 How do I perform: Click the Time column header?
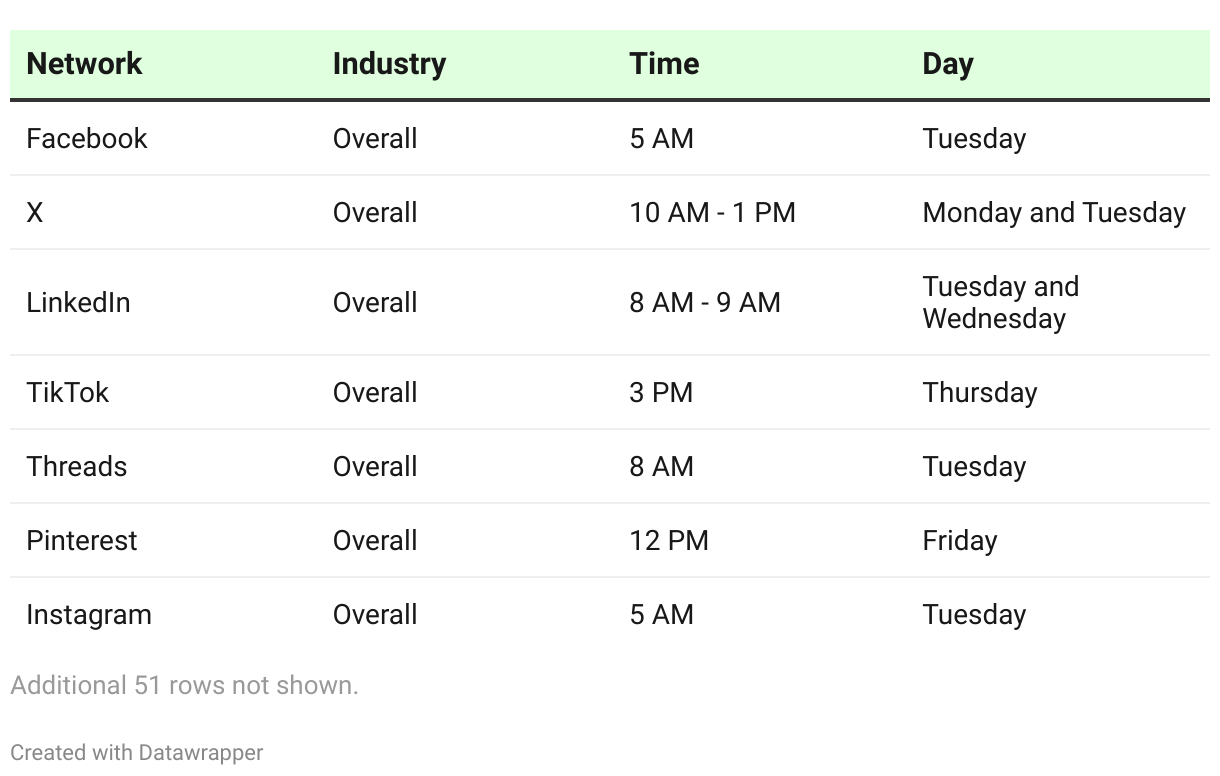tap(664, 64)
